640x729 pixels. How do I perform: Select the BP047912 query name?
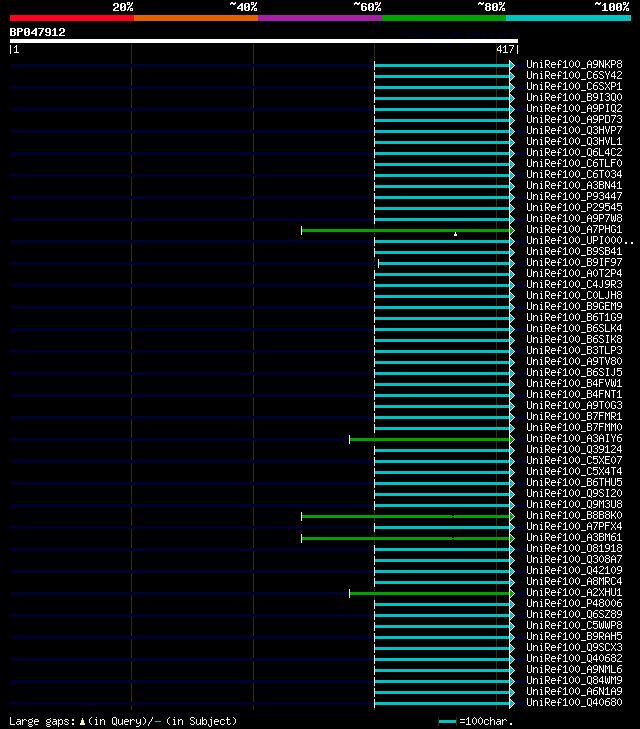(x=38, y=32)
